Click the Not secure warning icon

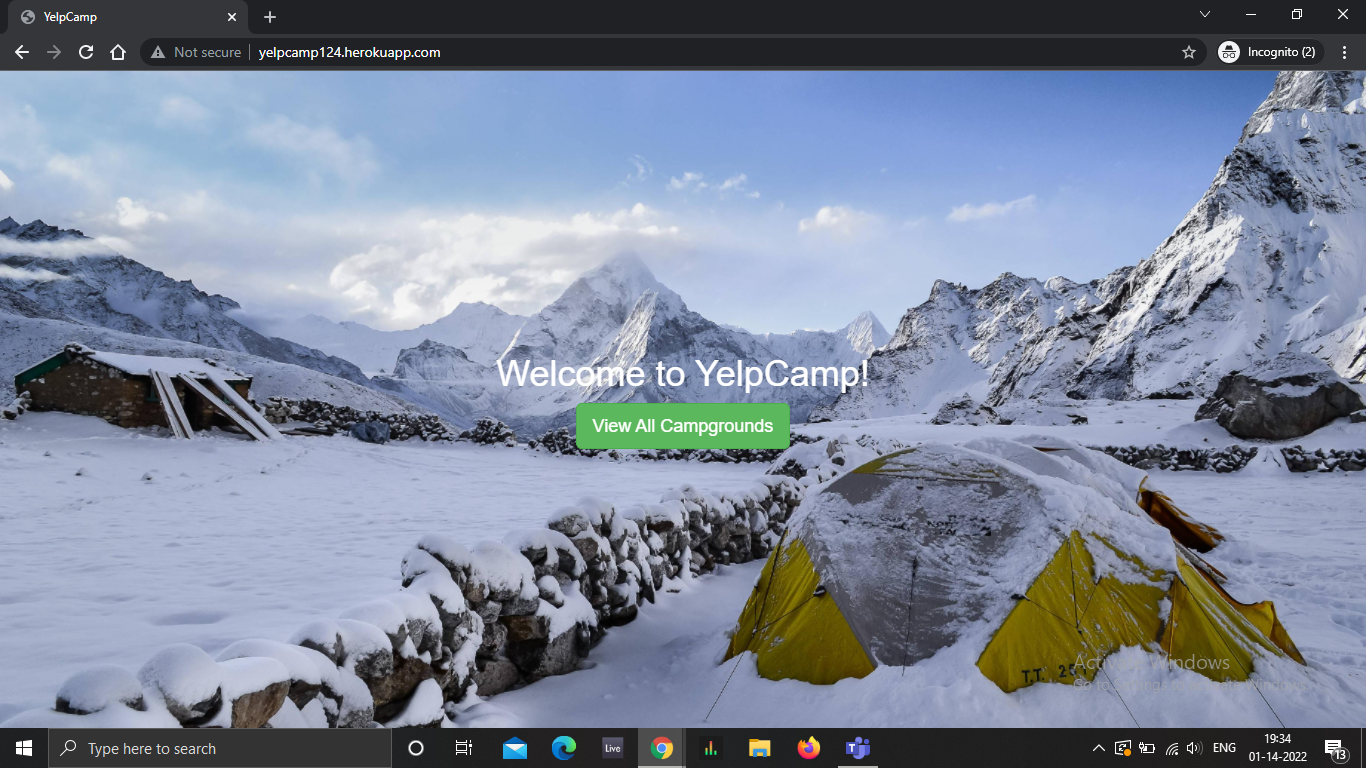pos(157,52)
